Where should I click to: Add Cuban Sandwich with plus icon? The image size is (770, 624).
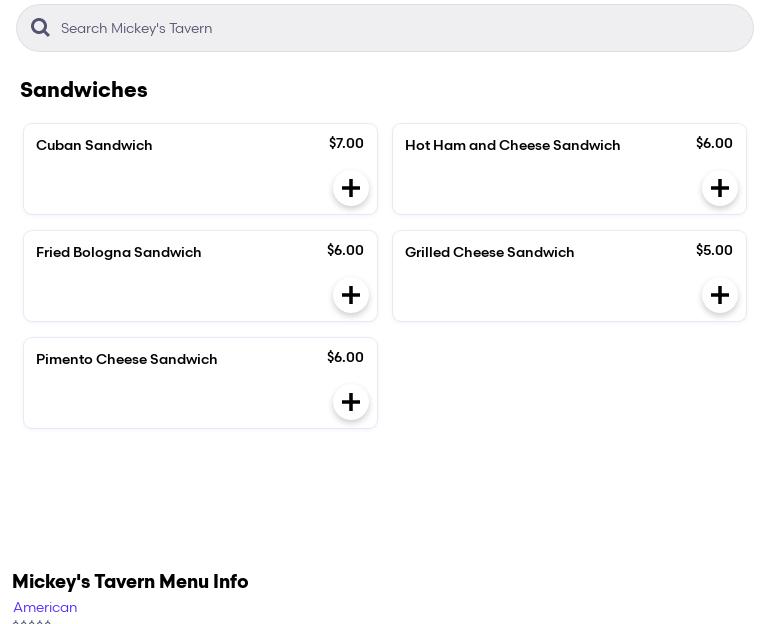coord(351,188)
